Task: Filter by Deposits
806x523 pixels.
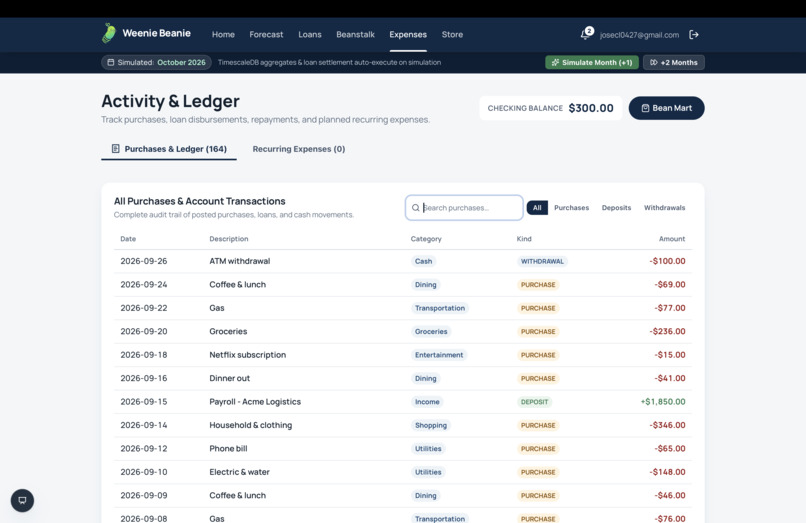Action: point(616,208)
